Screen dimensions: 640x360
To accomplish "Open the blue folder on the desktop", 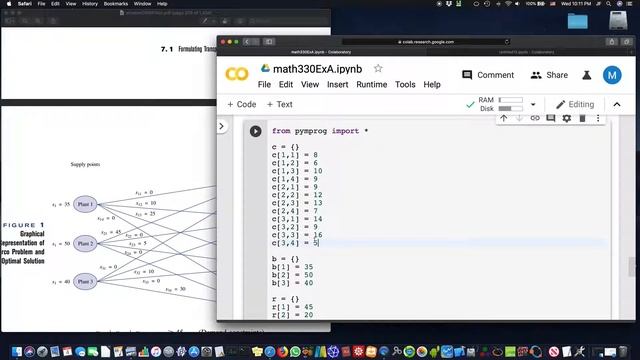I will pos(578,20).
